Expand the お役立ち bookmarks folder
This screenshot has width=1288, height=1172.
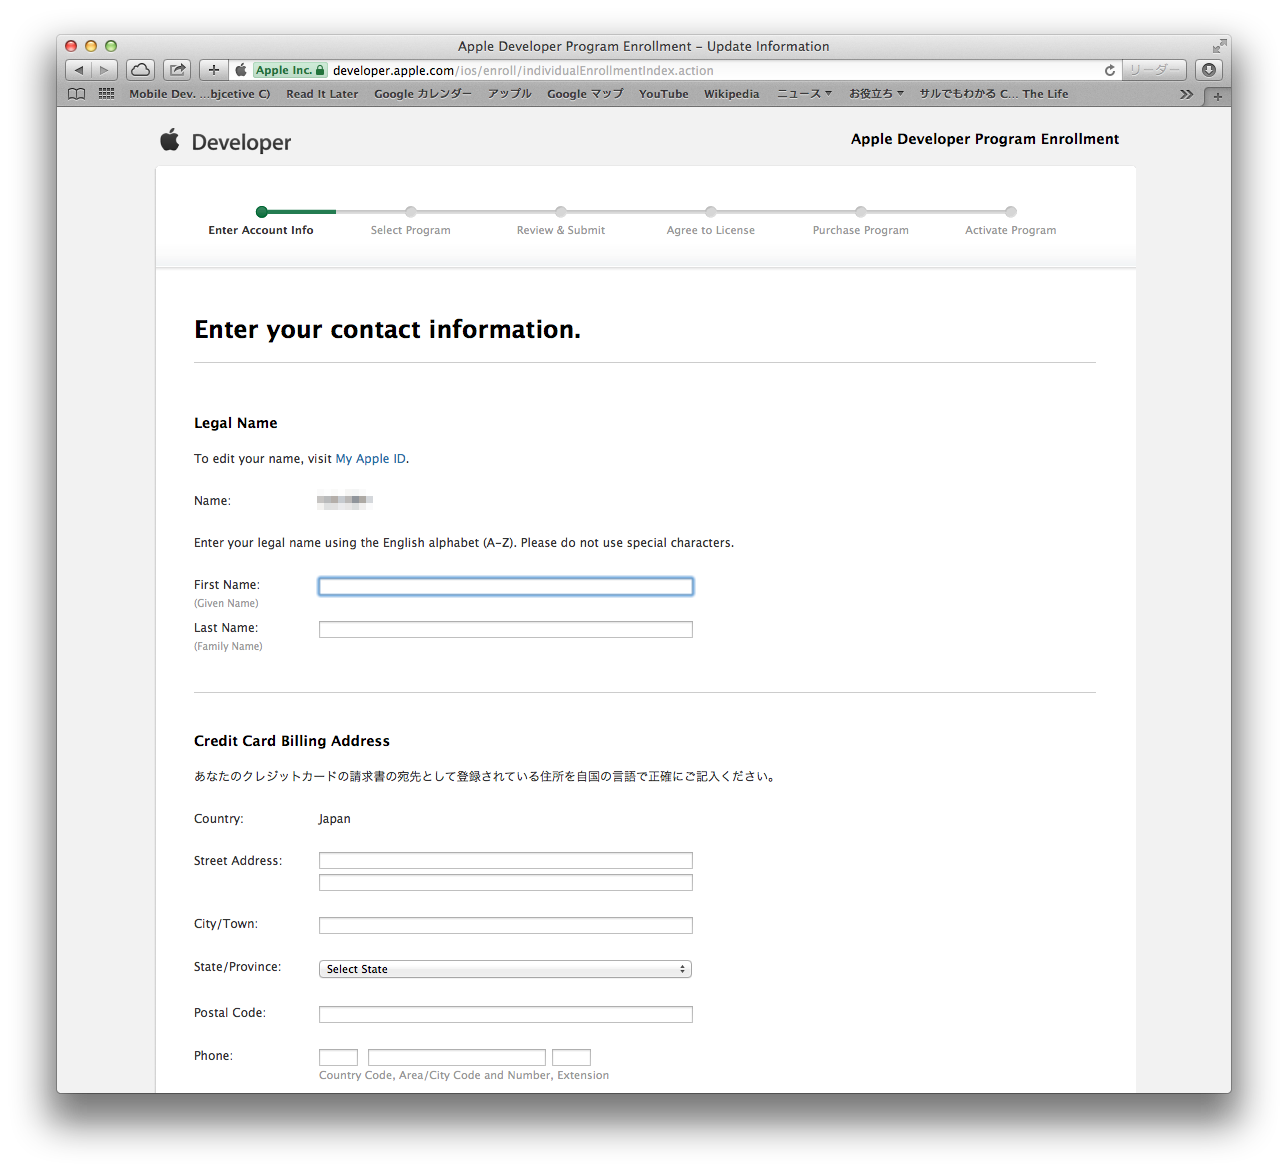coord(876,94)
